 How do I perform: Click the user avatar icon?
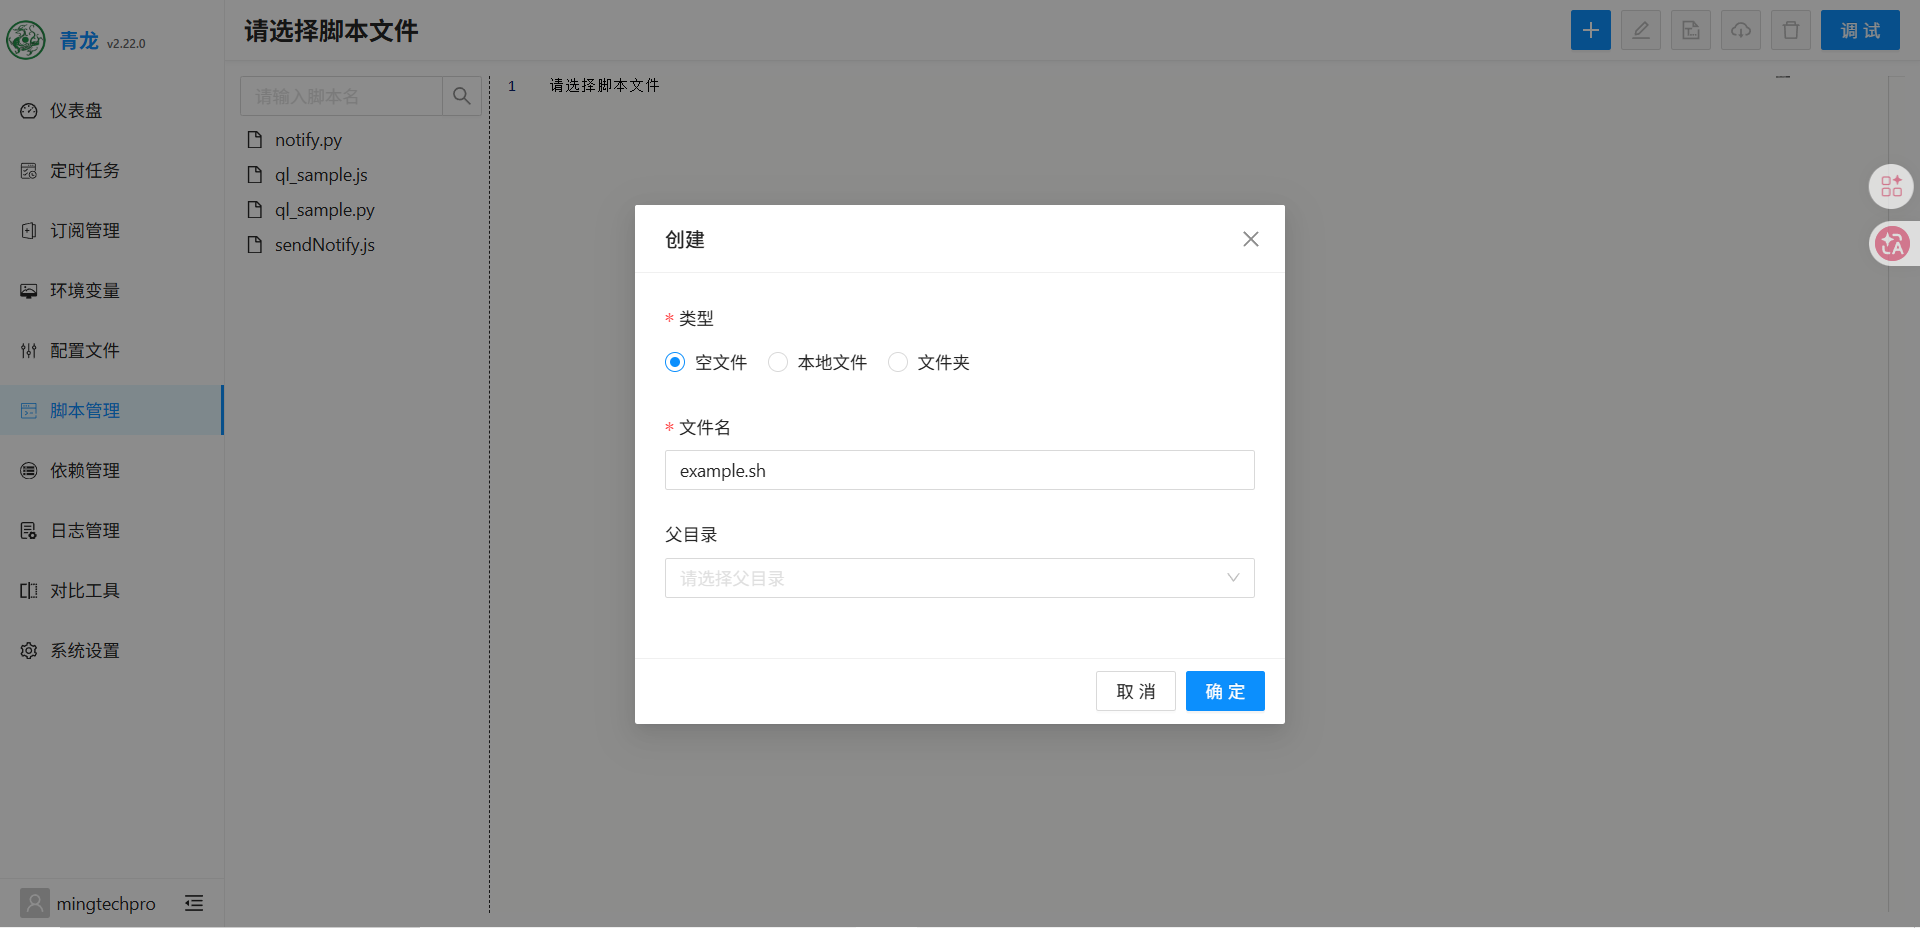click(x=35, y=903)
